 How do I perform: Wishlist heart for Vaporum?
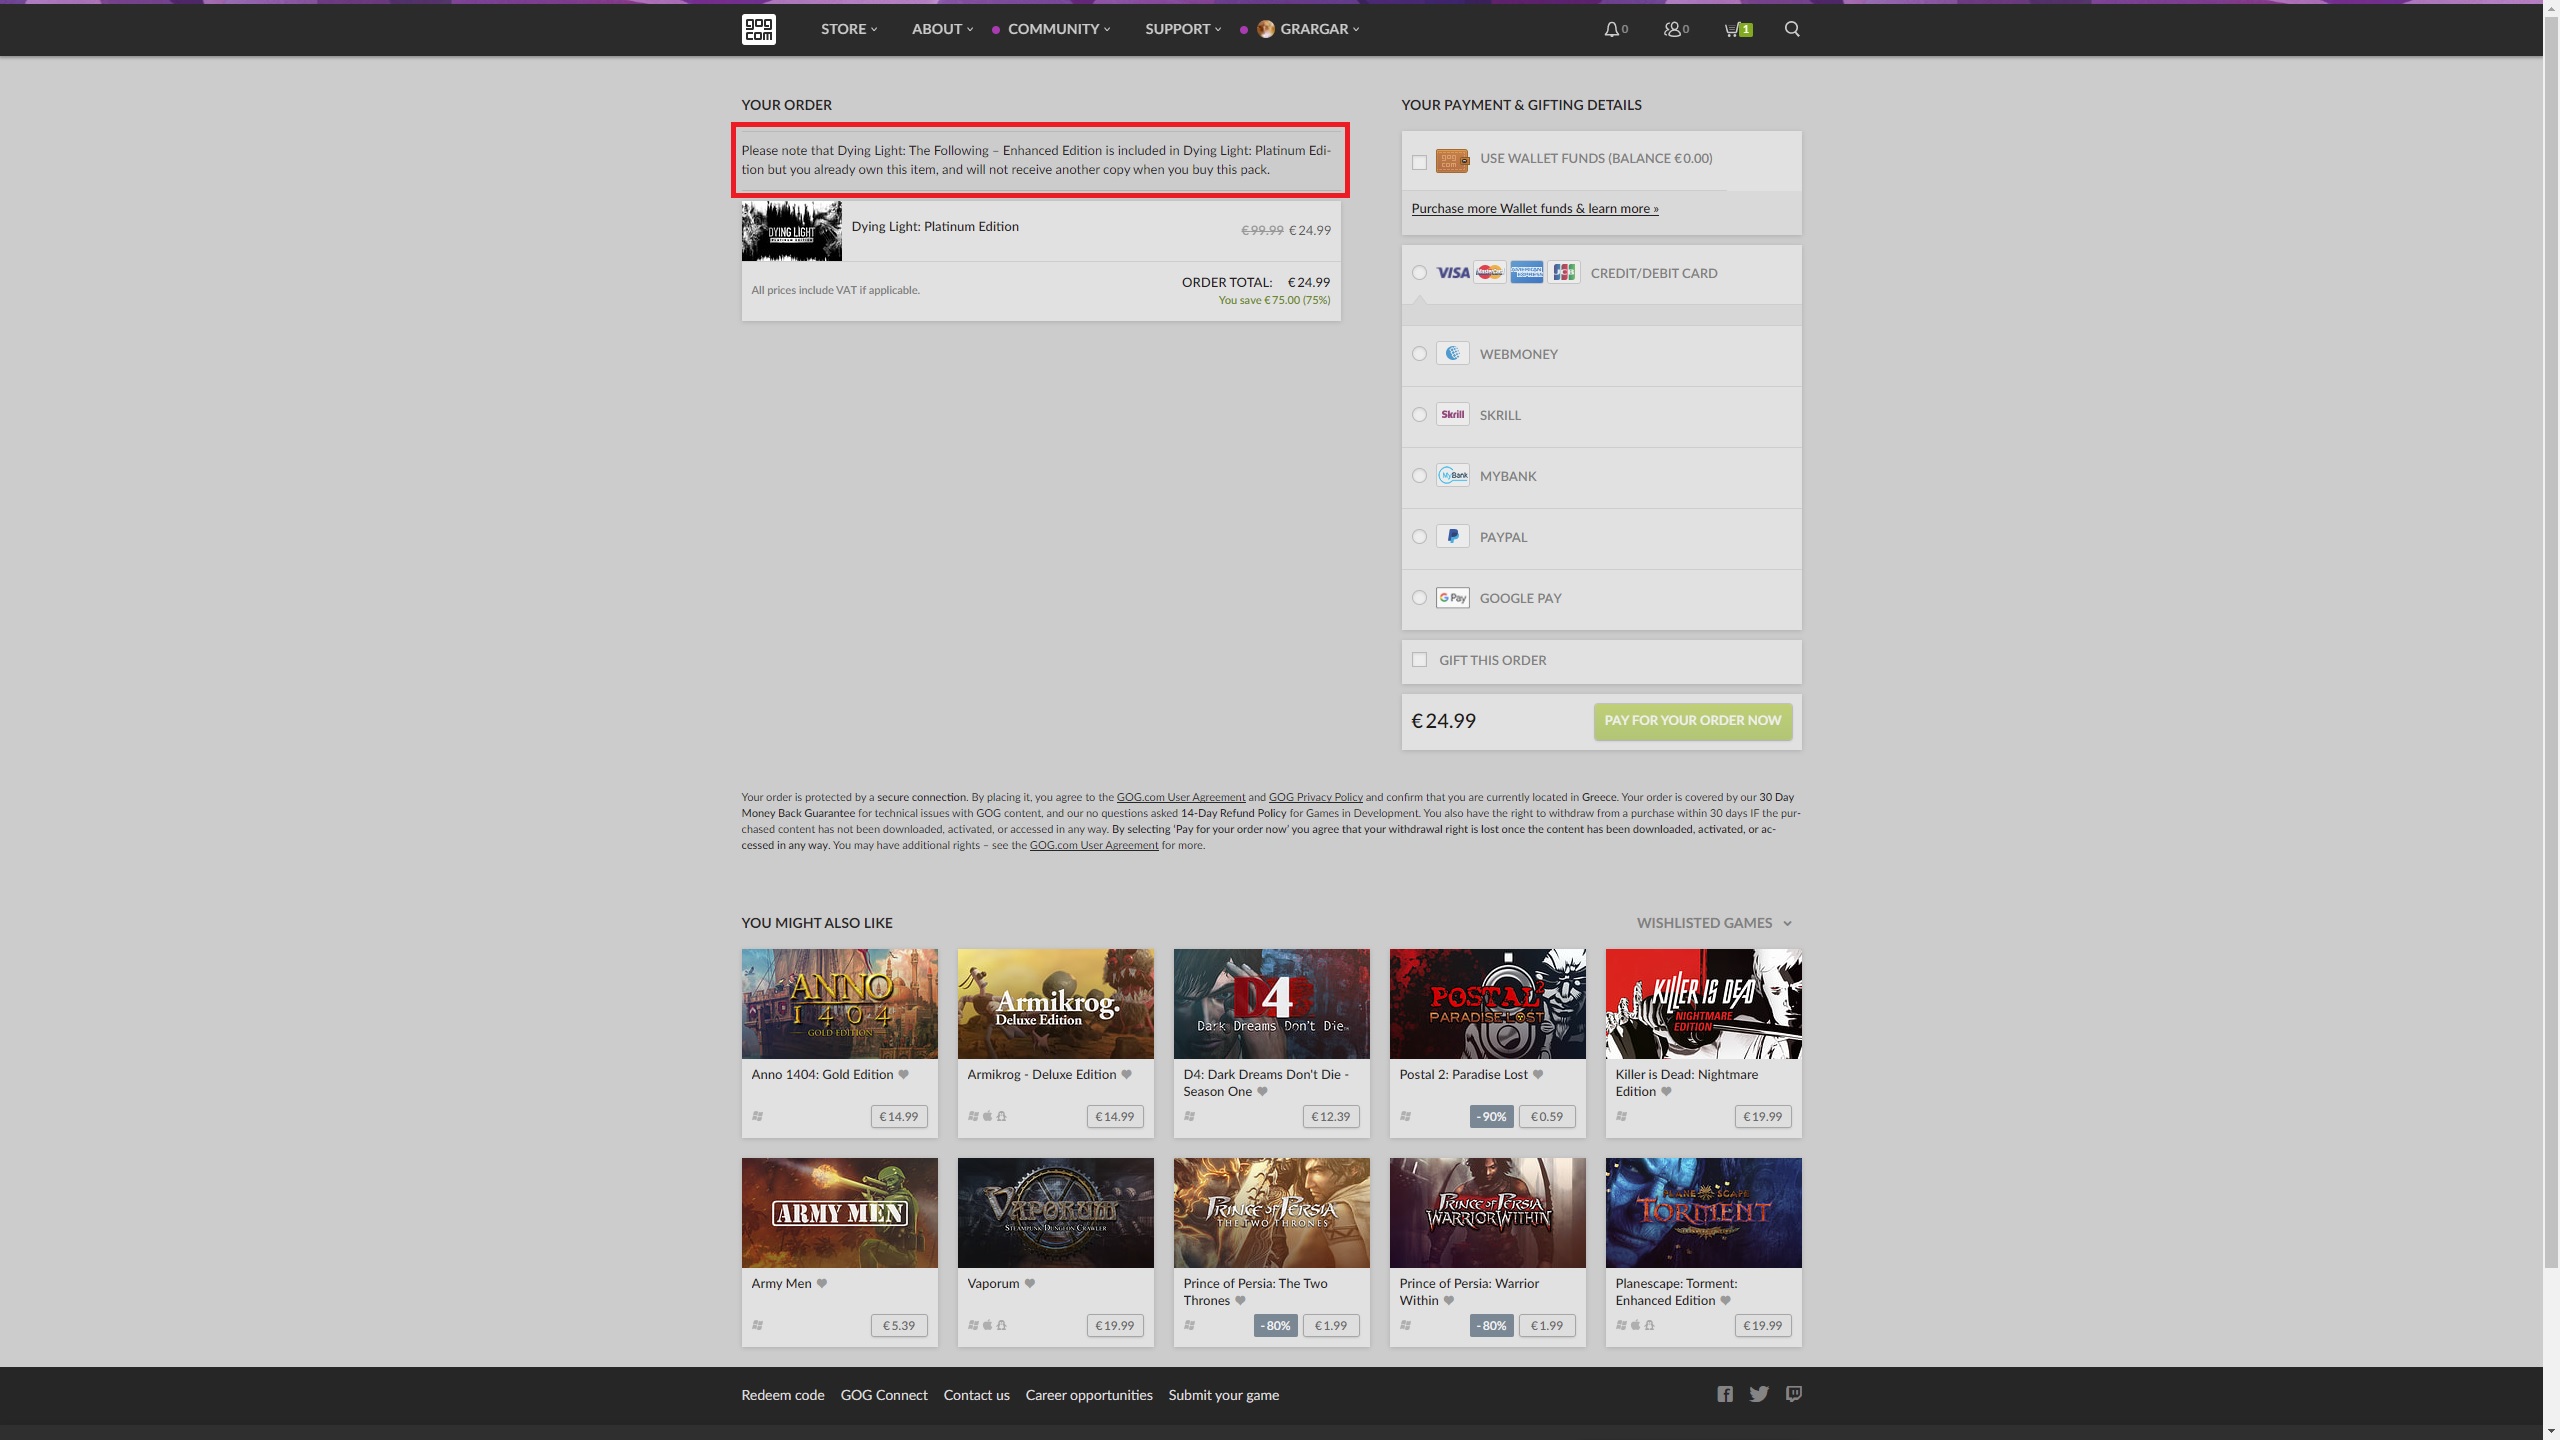(1030, 1283)
